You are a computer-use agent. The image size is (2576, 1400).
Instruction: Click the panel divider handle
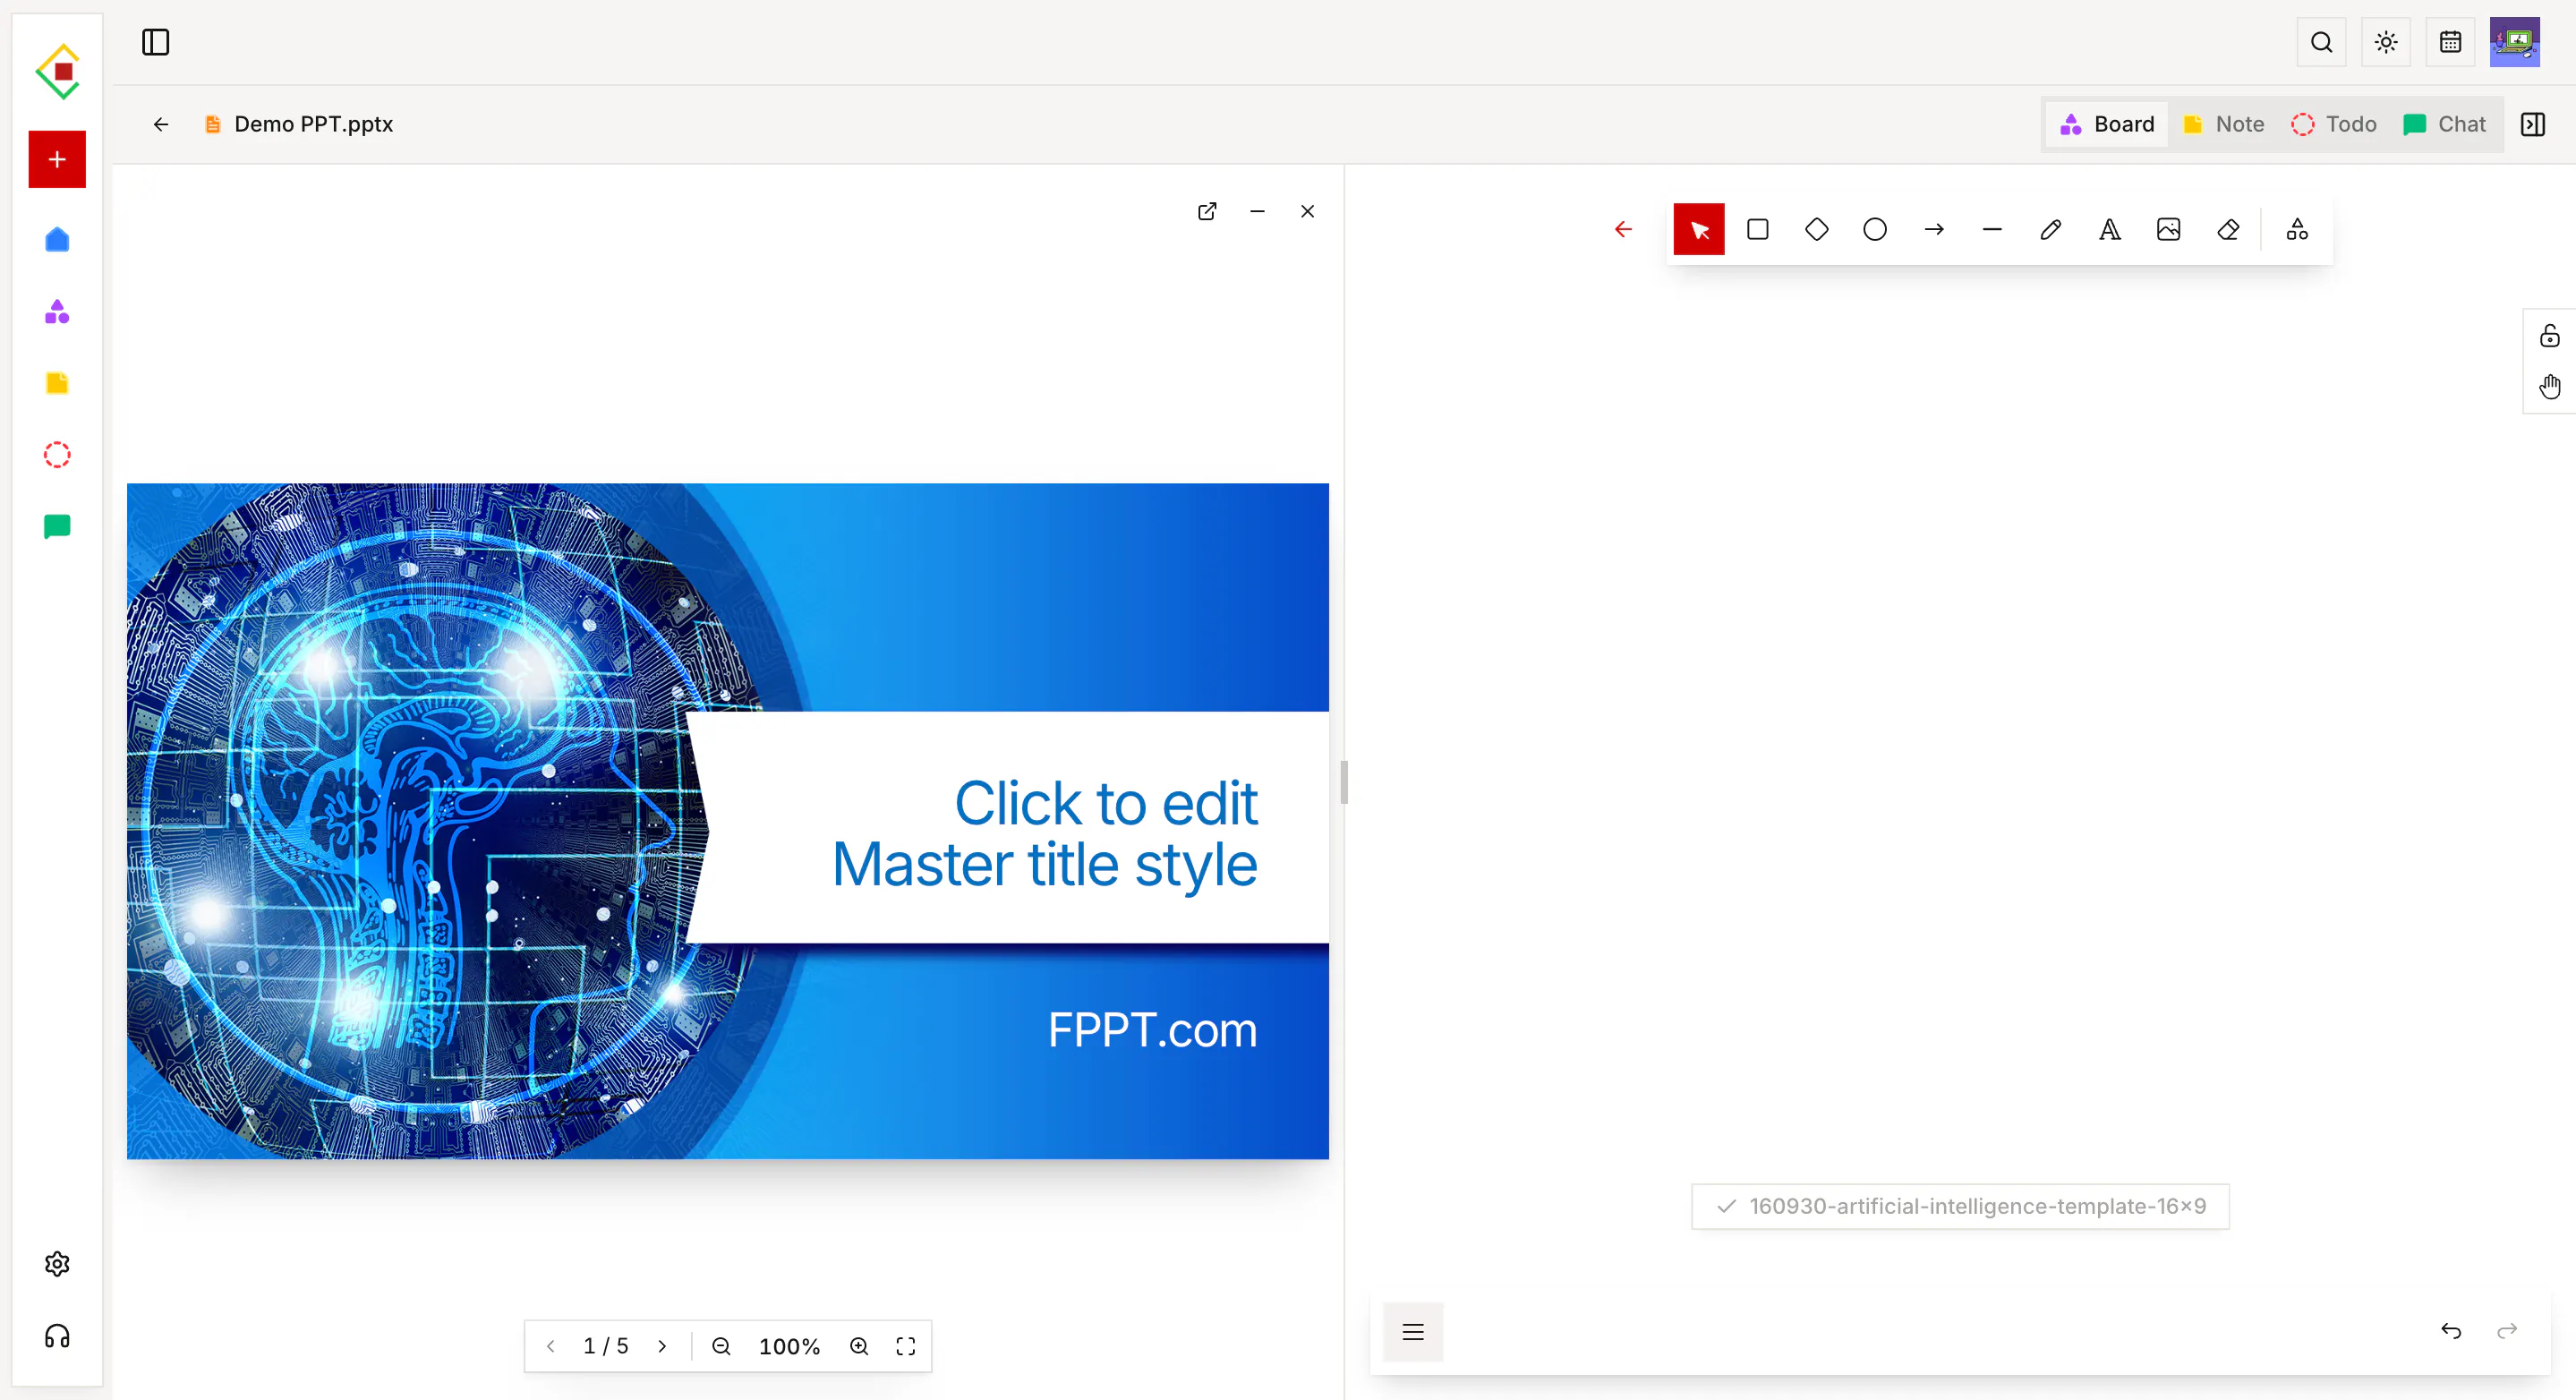(x=1344, y=782)
